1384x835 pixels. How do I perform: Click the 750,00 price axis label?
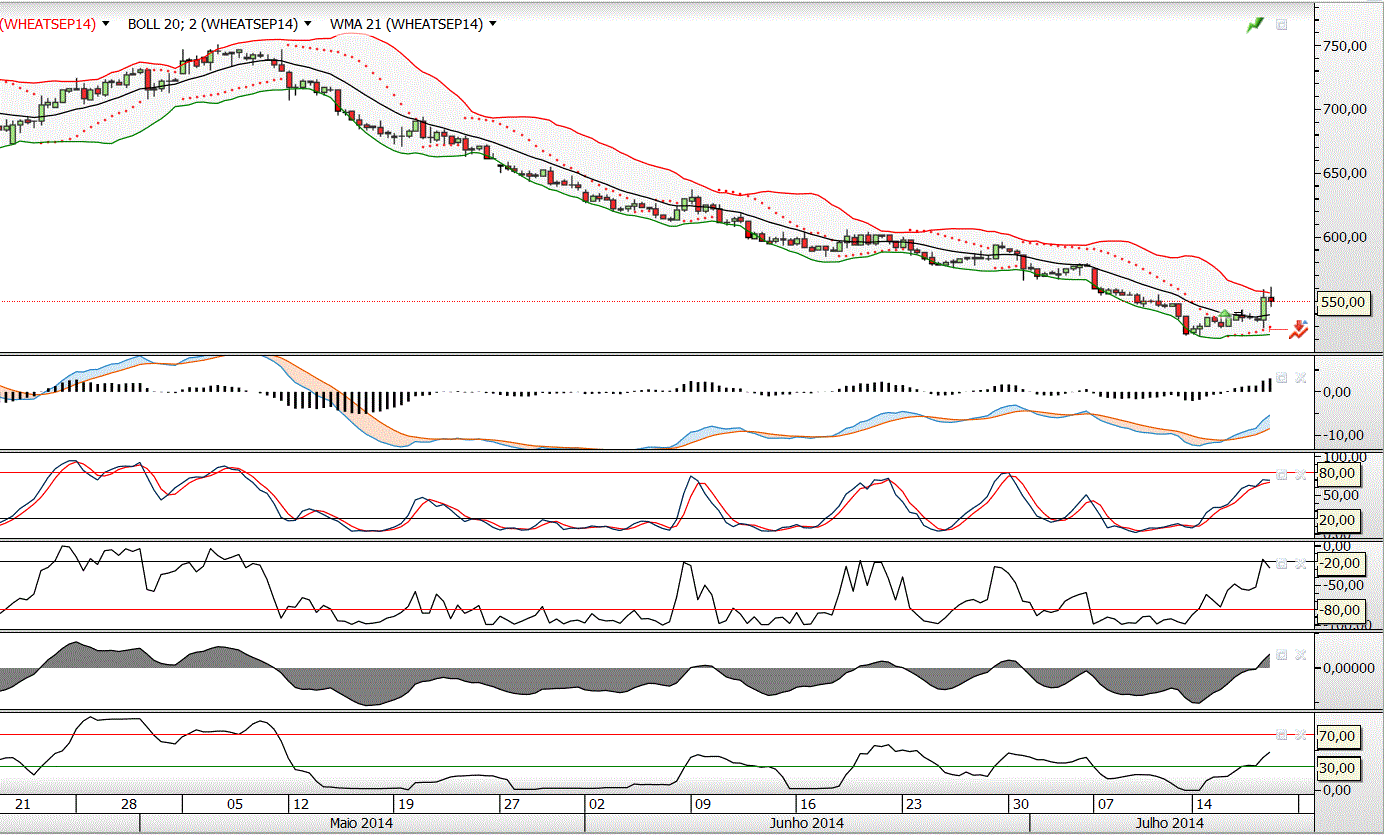(1345, 46)
